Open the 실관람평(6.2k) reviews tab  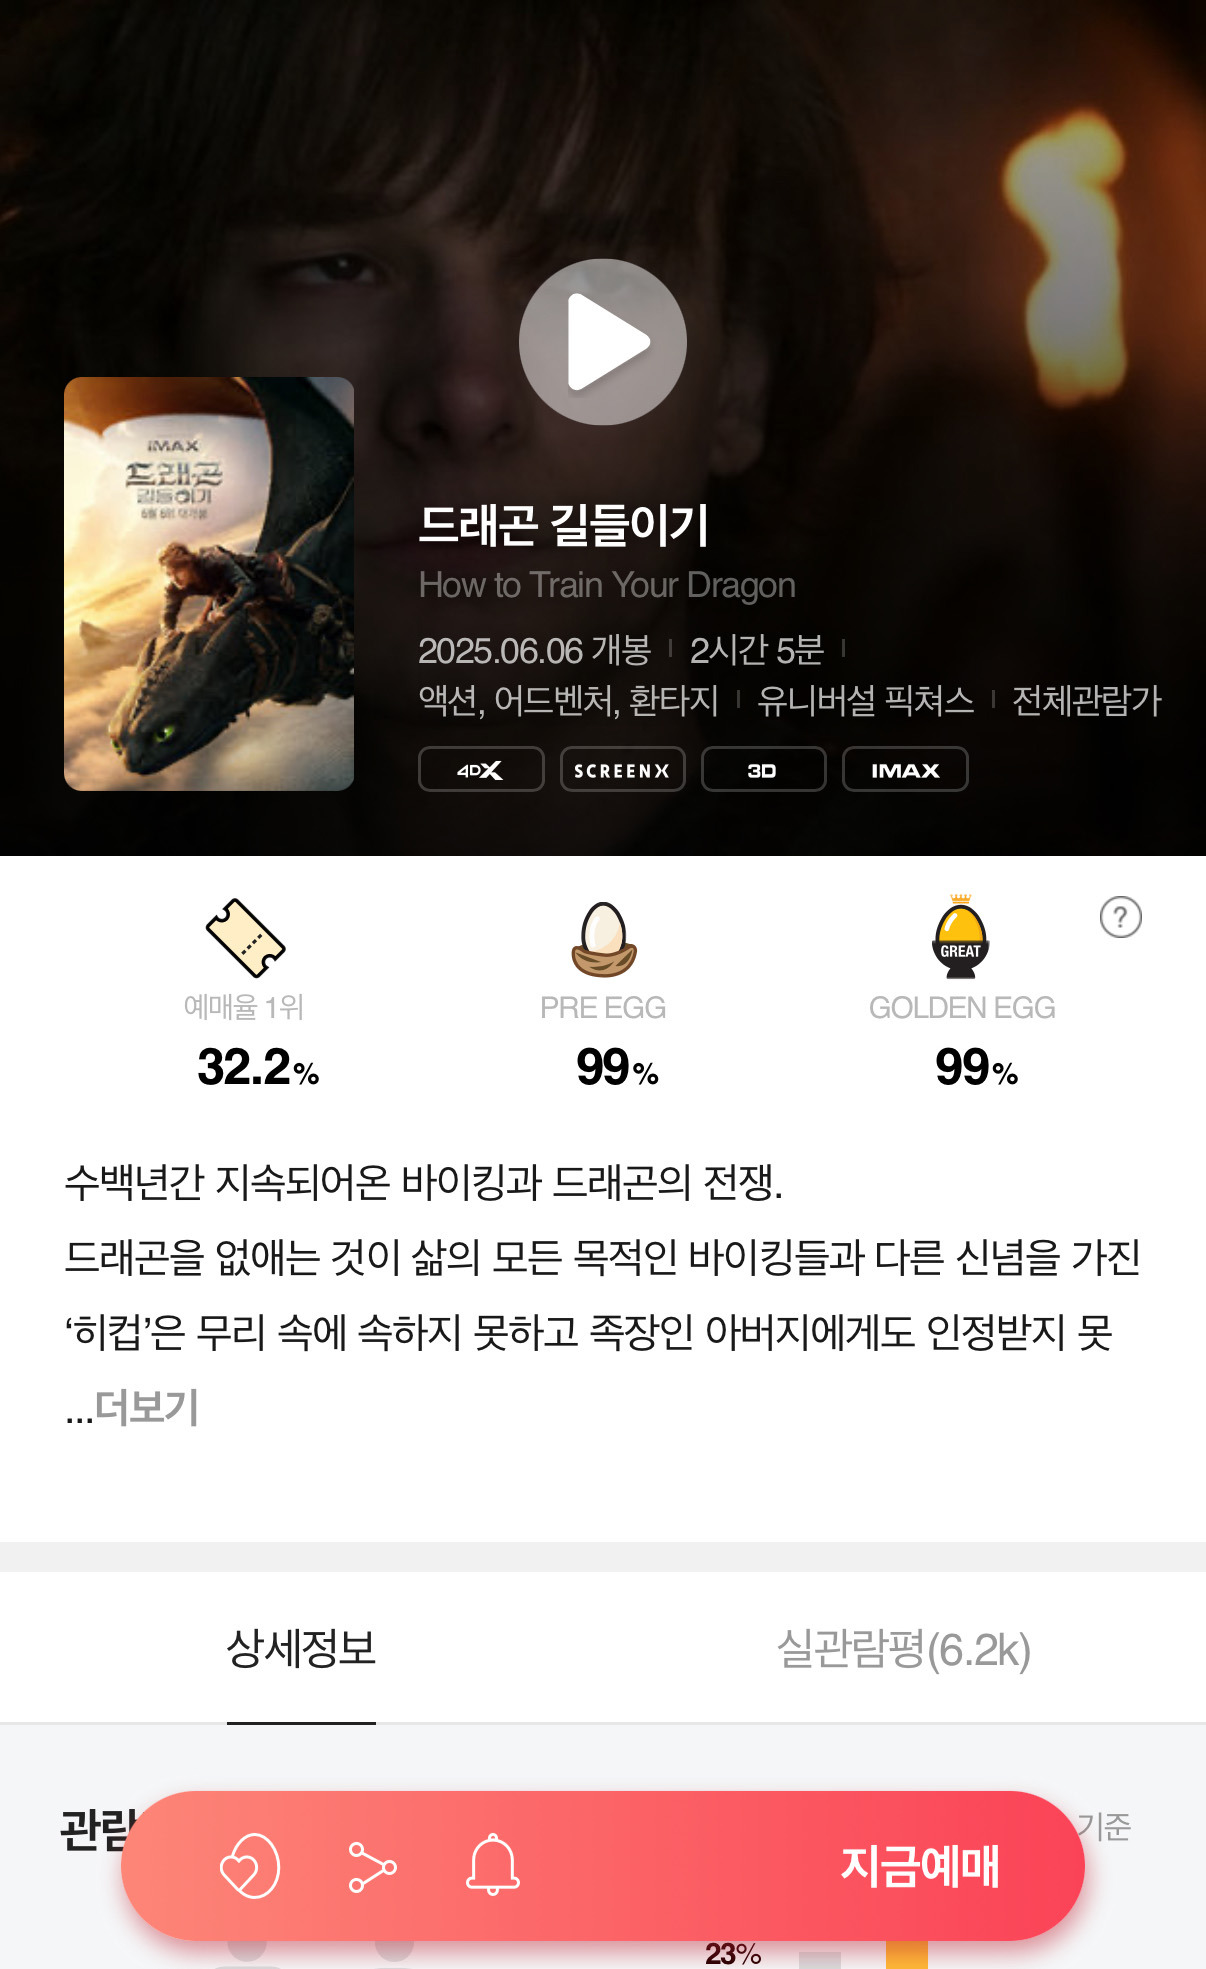(904, 1648)
